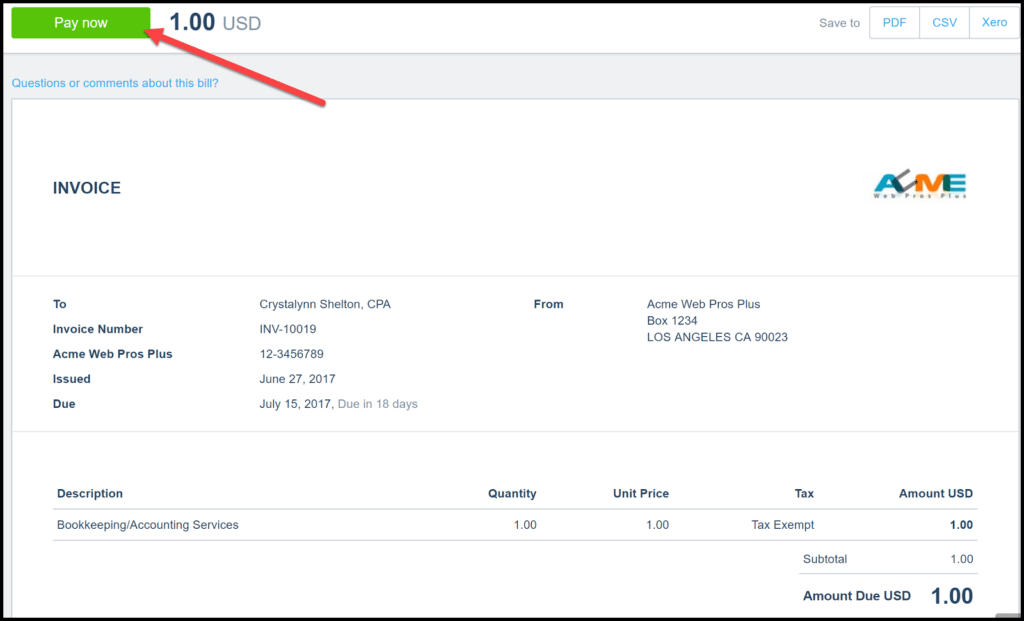Click the Quantity column header
The image size is (1024, 621).
click(x=512, y=494)
